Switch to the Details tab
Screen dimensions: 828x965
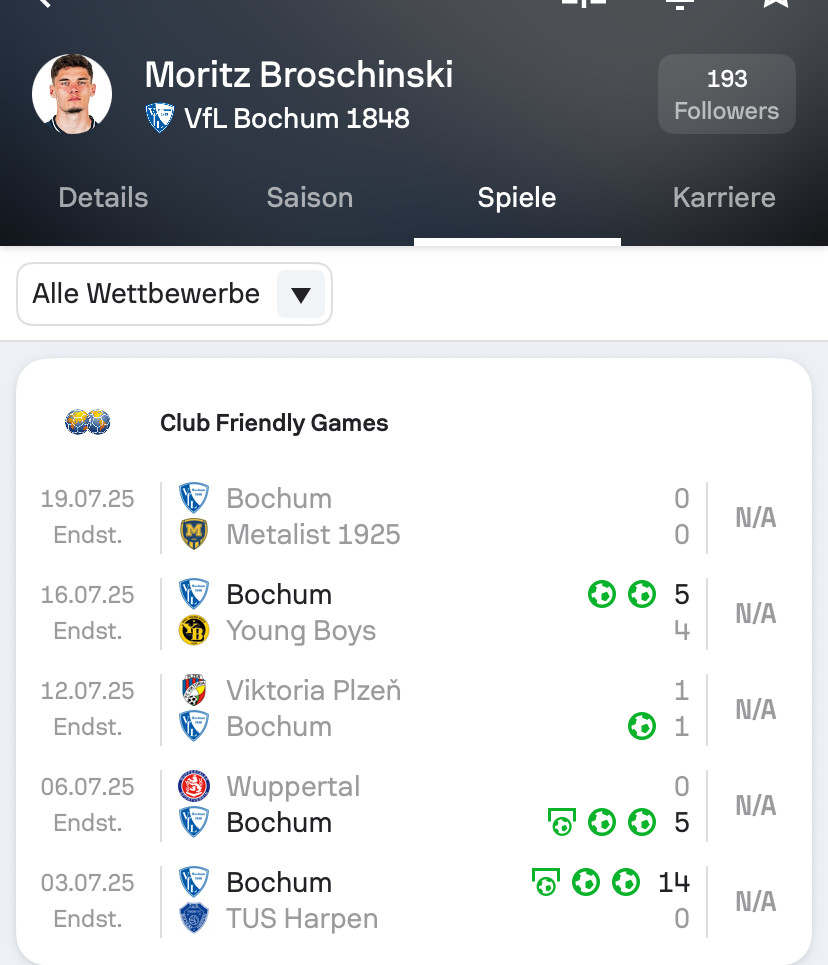click(x=103, y=198)
